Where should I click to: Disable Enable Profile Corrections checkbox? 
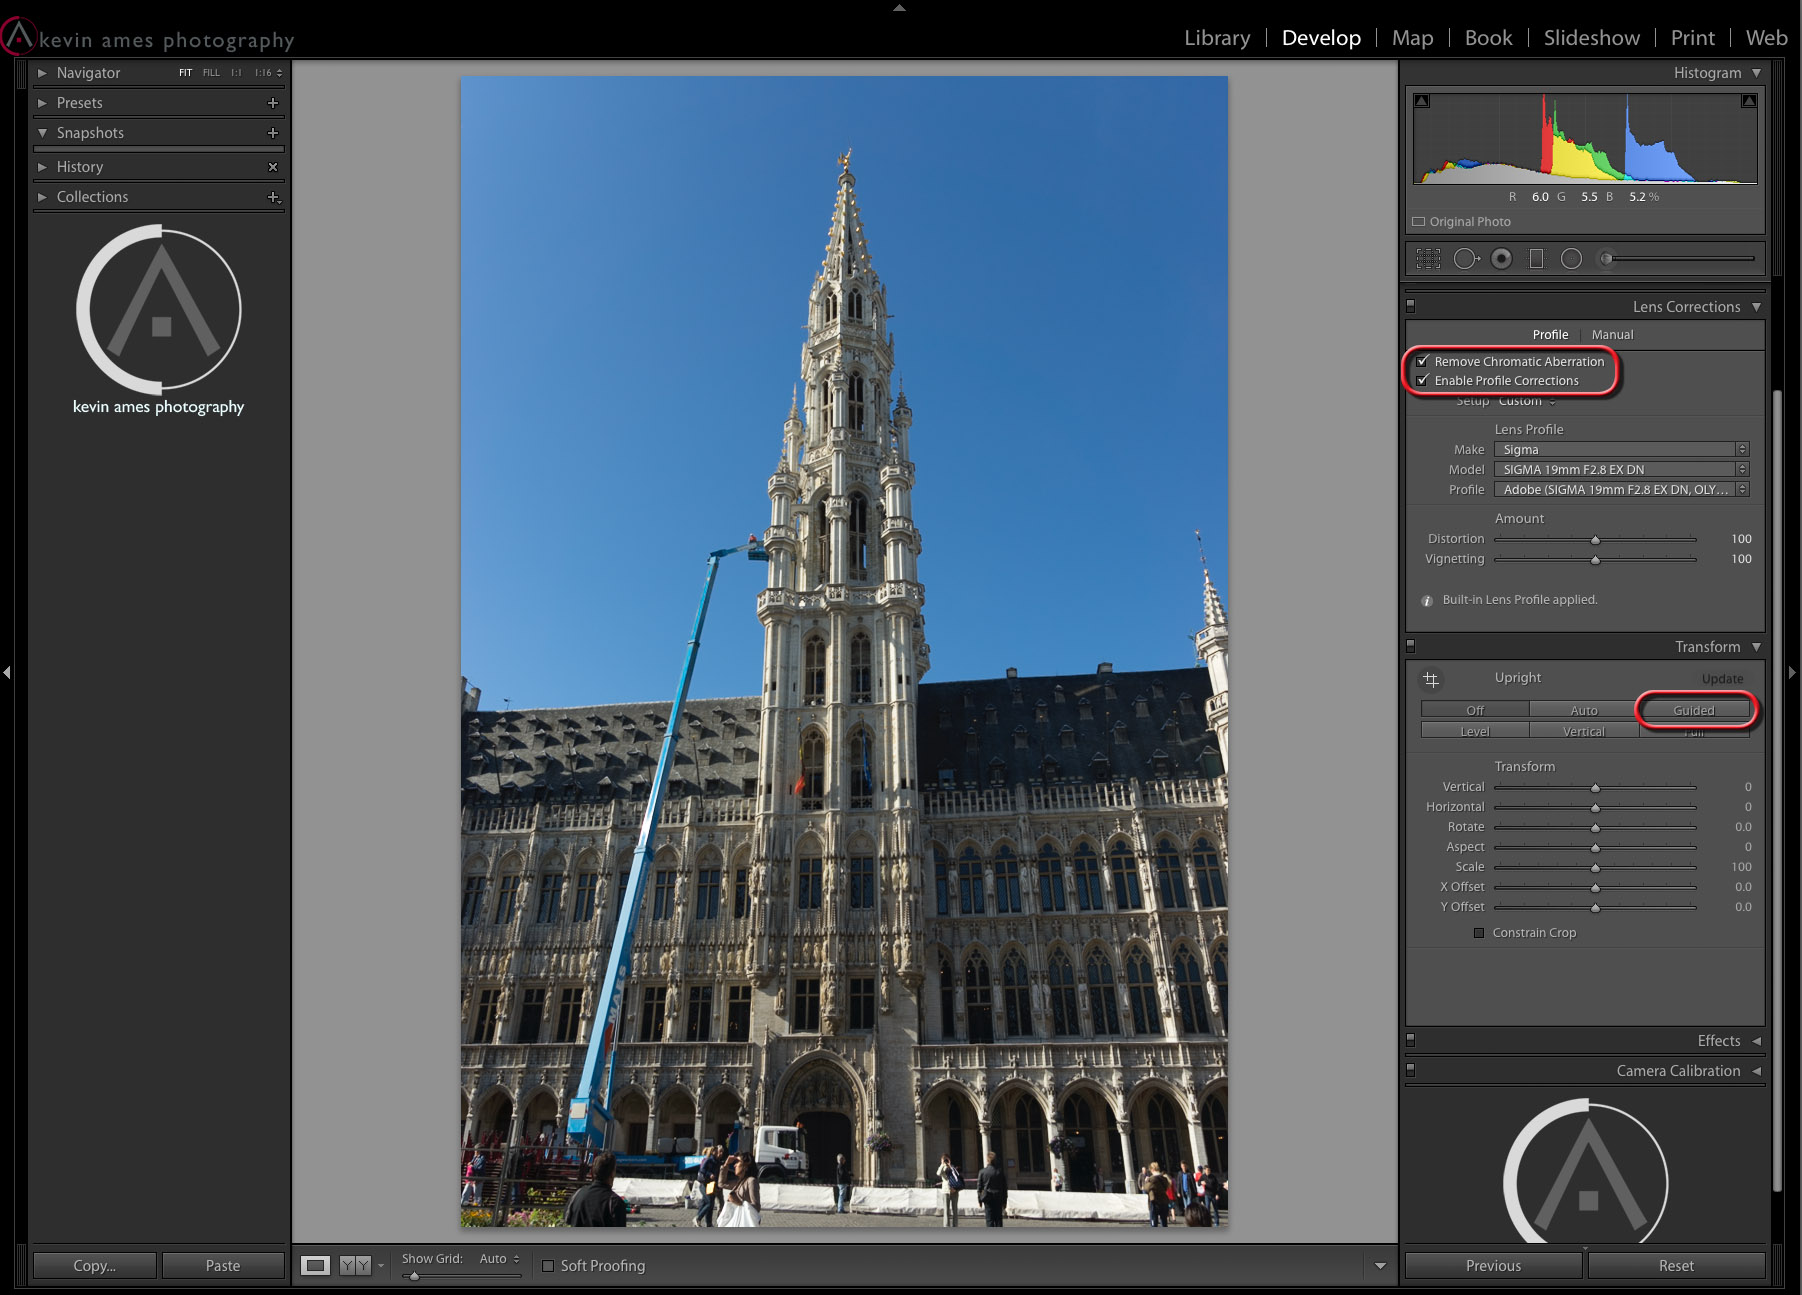[1423, 380]
